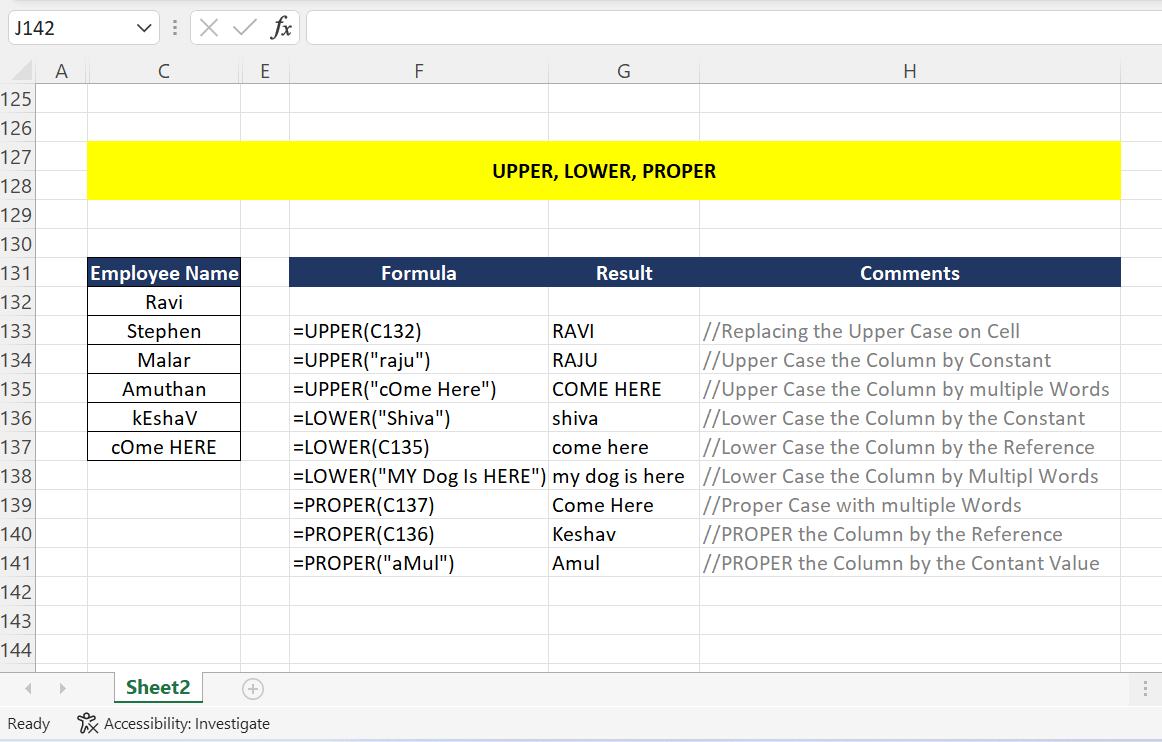Click the sheet tab bar resize dots handle
The height and width of the screenshot is (742, 1162).
pyautogui.click(x=1145, y=689)
